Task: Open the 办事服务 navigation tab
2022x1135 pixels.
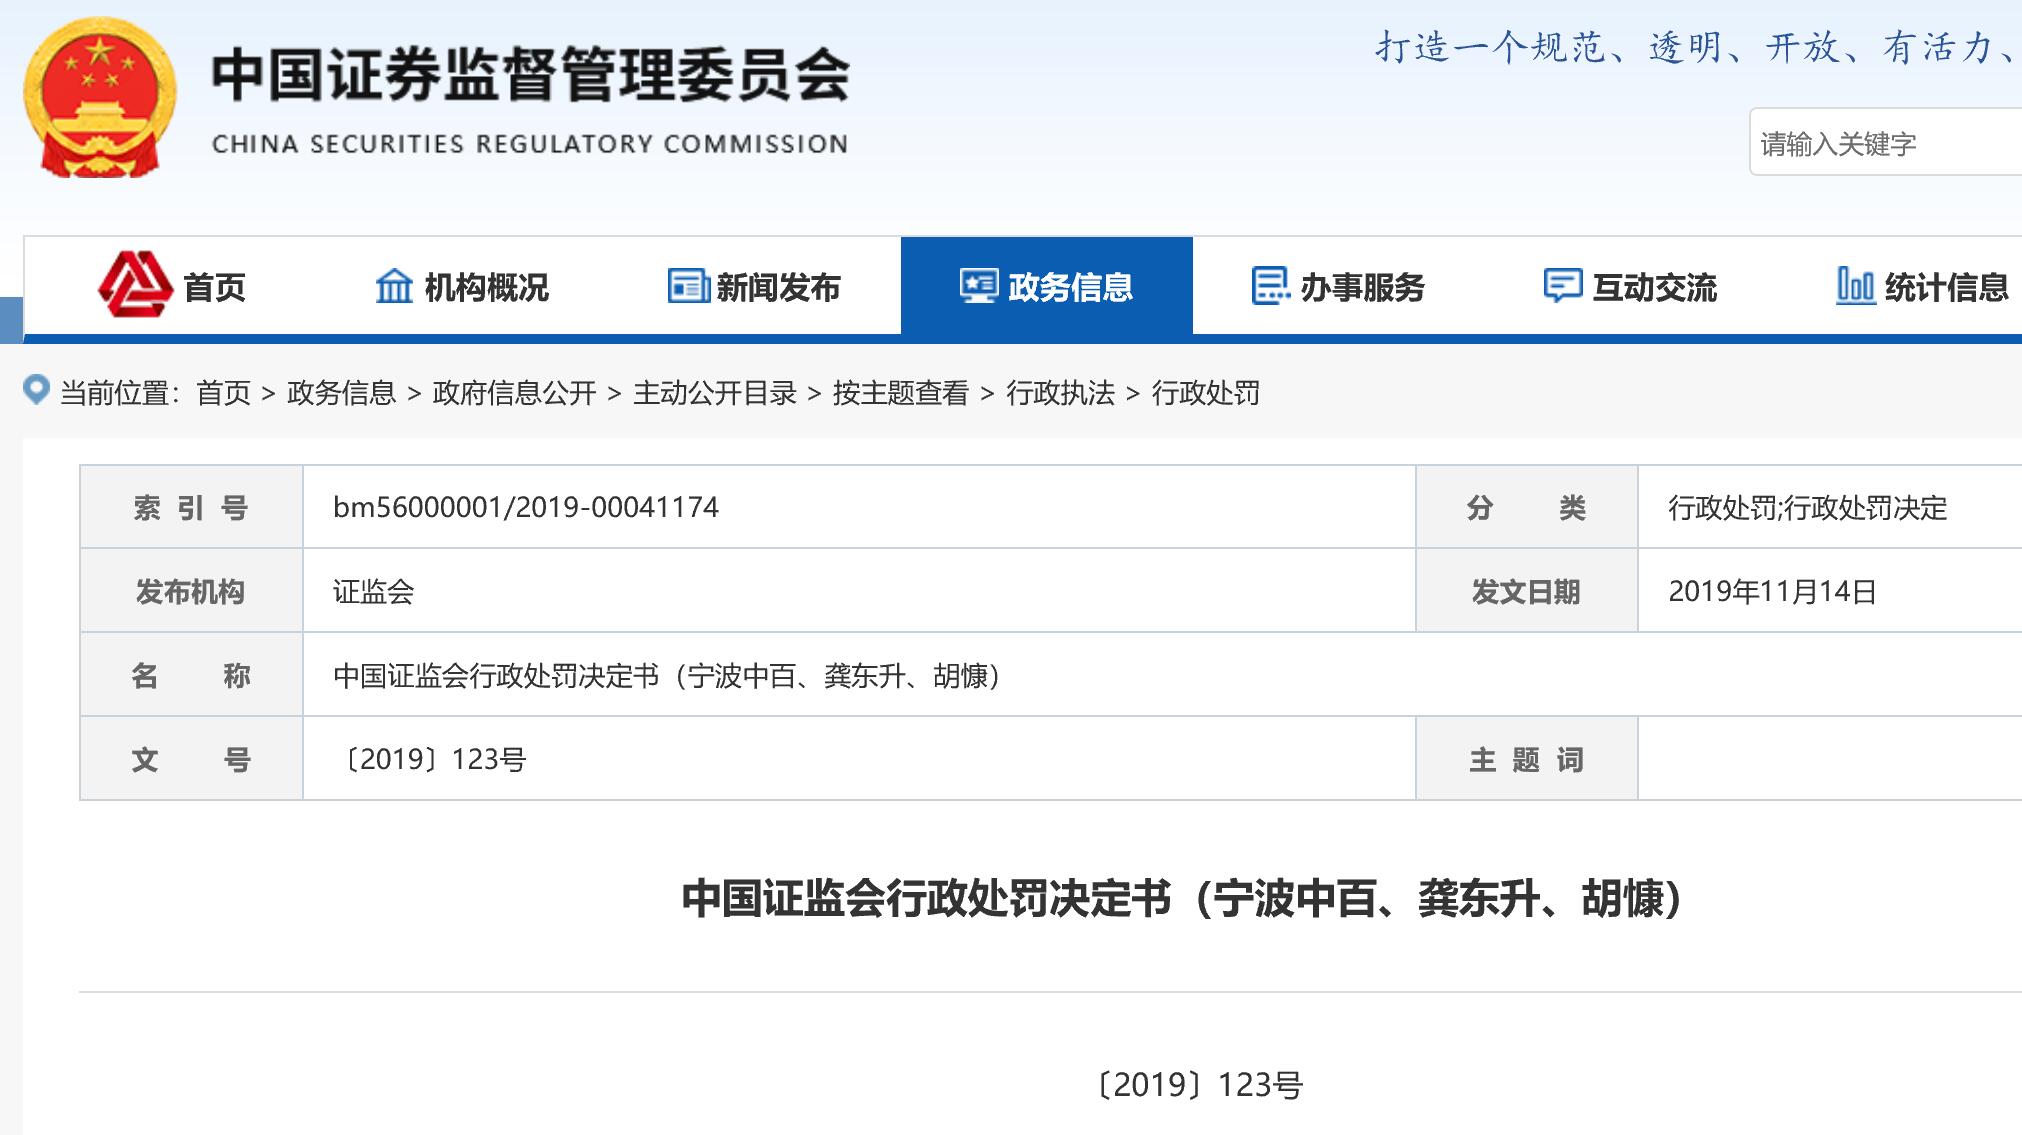Action: [x=1362, y=288]
